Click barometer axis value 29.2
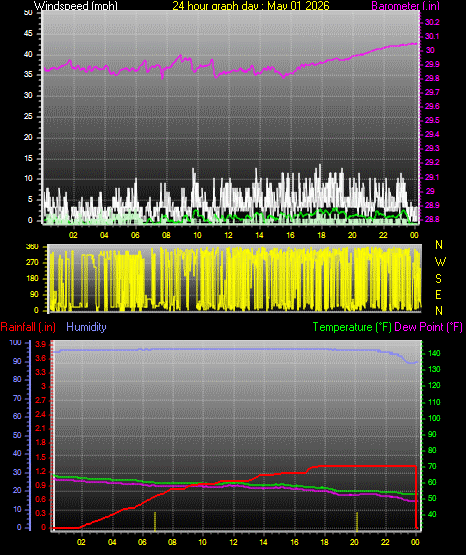This screenshot has width=466, height=555. [432, 162]
